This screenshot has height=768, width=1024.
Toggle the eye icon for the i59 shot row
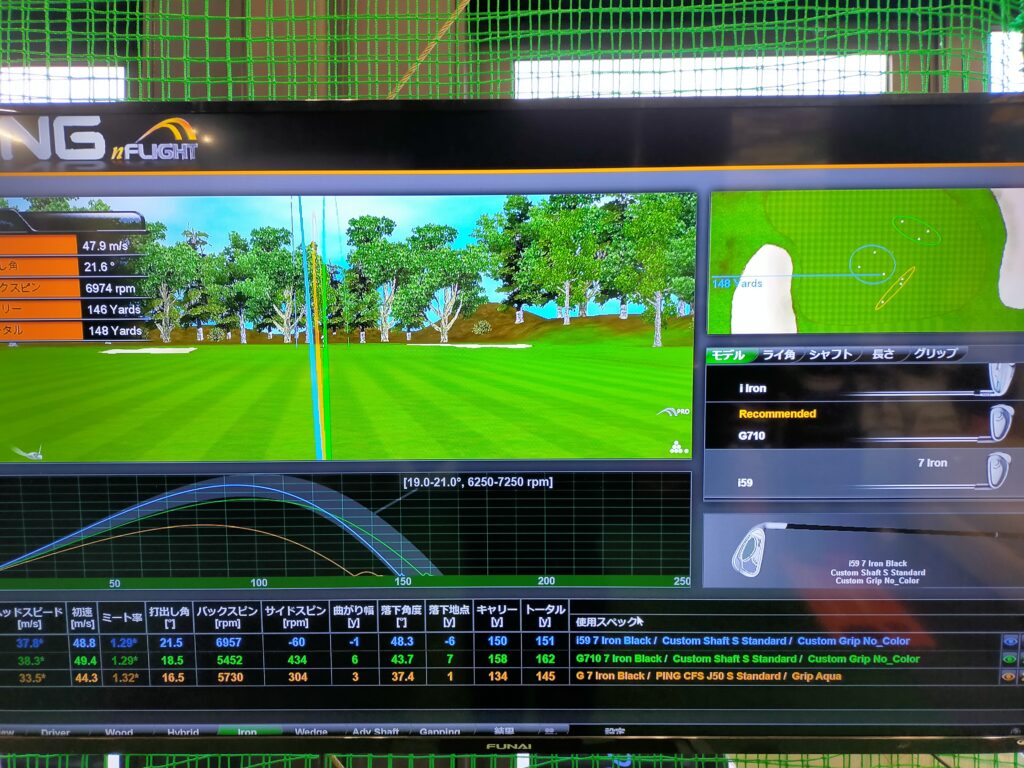[x=1010, y=641]
